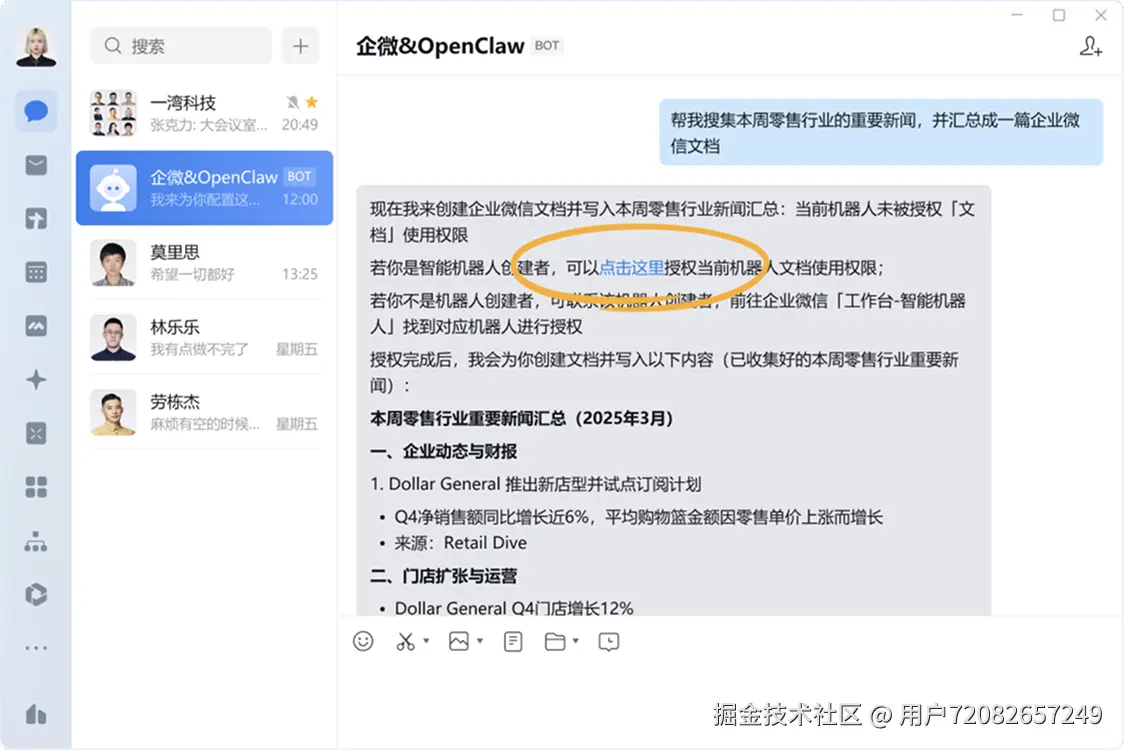The height and width of the screenshot is (750, 1124).
Task: Open the bottom sidebar building icon
Action: pyautogui.click(x=36, y=714)
